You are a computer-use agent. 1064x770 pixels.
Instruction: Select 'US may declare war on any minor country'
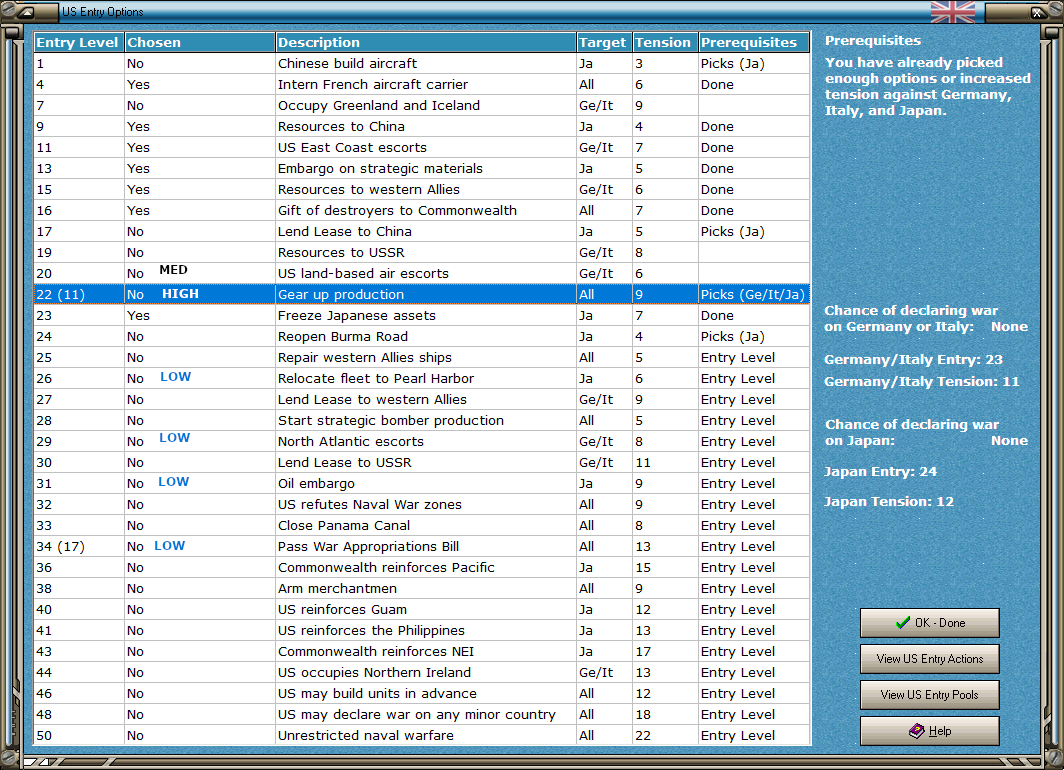click(422, 715)
